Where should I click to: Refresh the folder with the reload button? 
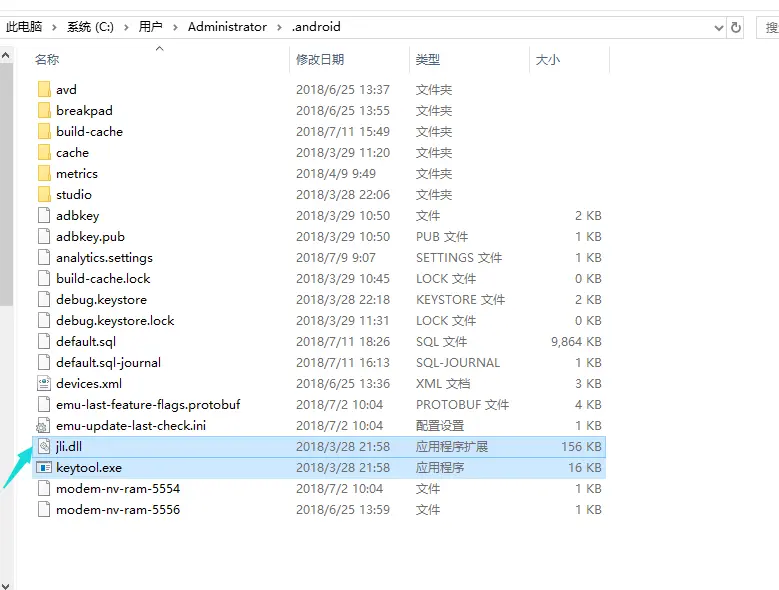pos(736,27)
